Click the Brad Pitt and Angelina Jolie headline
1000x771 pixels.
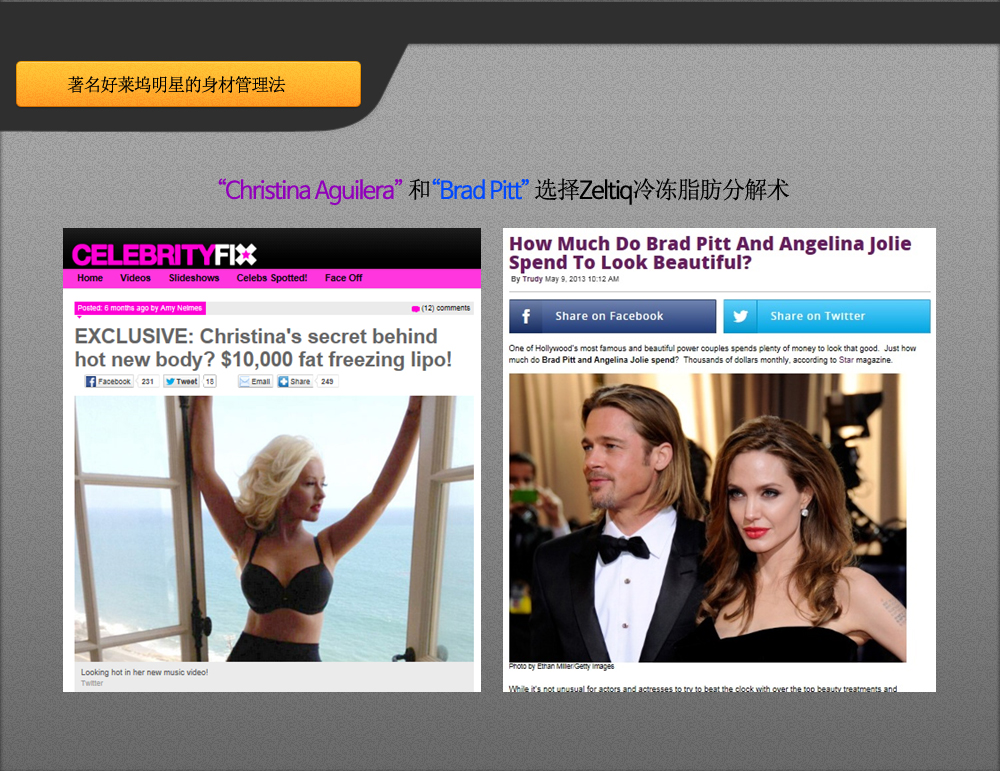click(710, 253)
